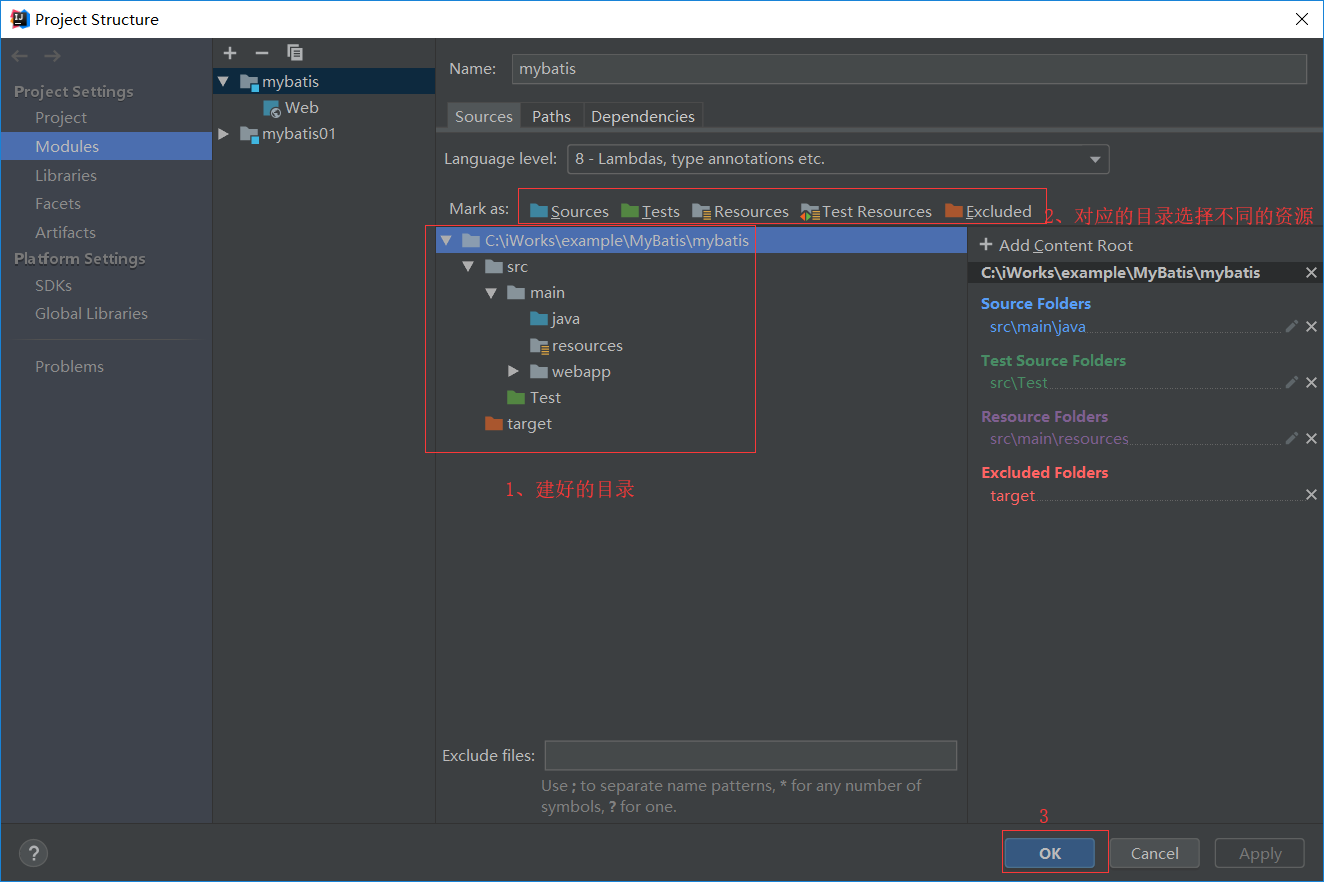Collapse the main folder in tree
This screenshot has height=882, width=1324.
[491, 293]
